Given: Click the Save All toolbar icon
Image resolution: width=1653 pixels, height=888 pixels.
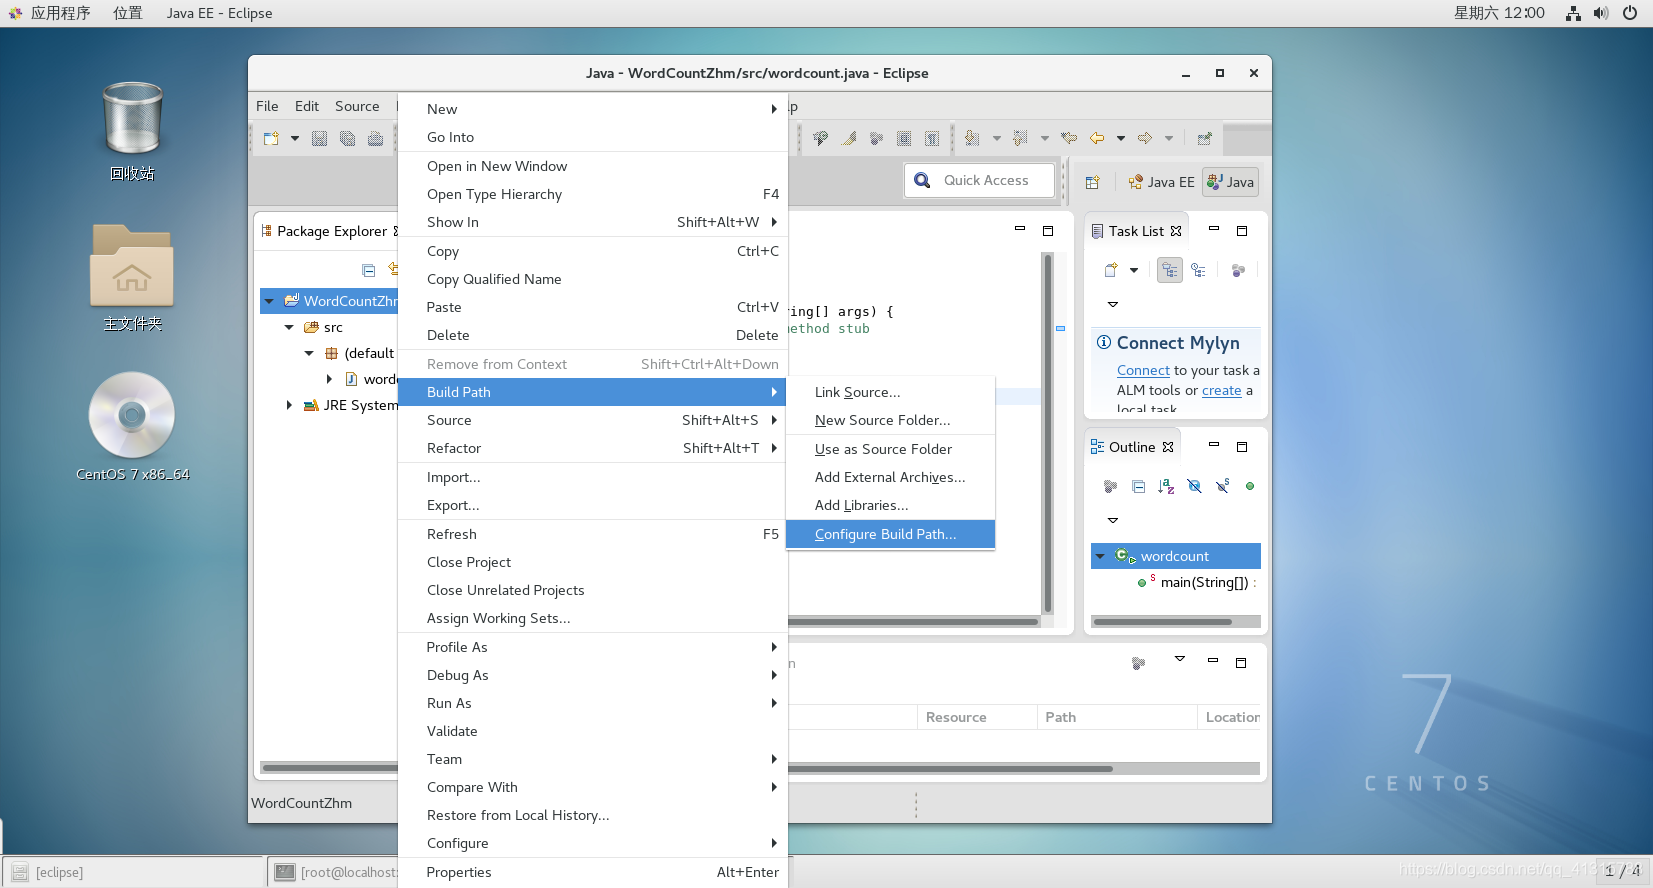Looking at the screenshot, I should point(347,139).
